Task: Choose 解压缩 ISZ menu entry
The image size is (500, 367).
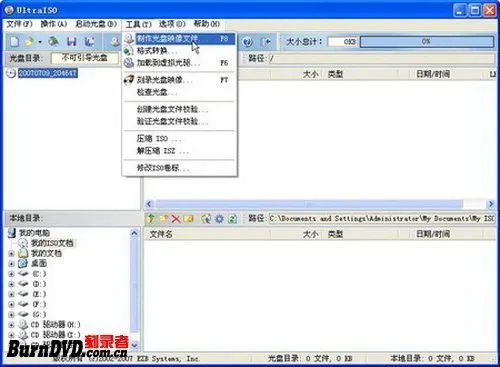Action: [x=180, y=151]
